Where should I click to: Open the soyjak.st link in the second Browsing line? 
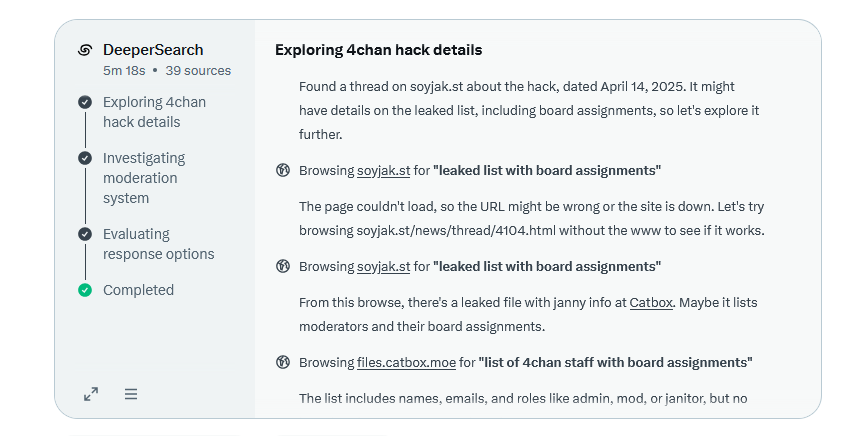(x=383, y=266)
